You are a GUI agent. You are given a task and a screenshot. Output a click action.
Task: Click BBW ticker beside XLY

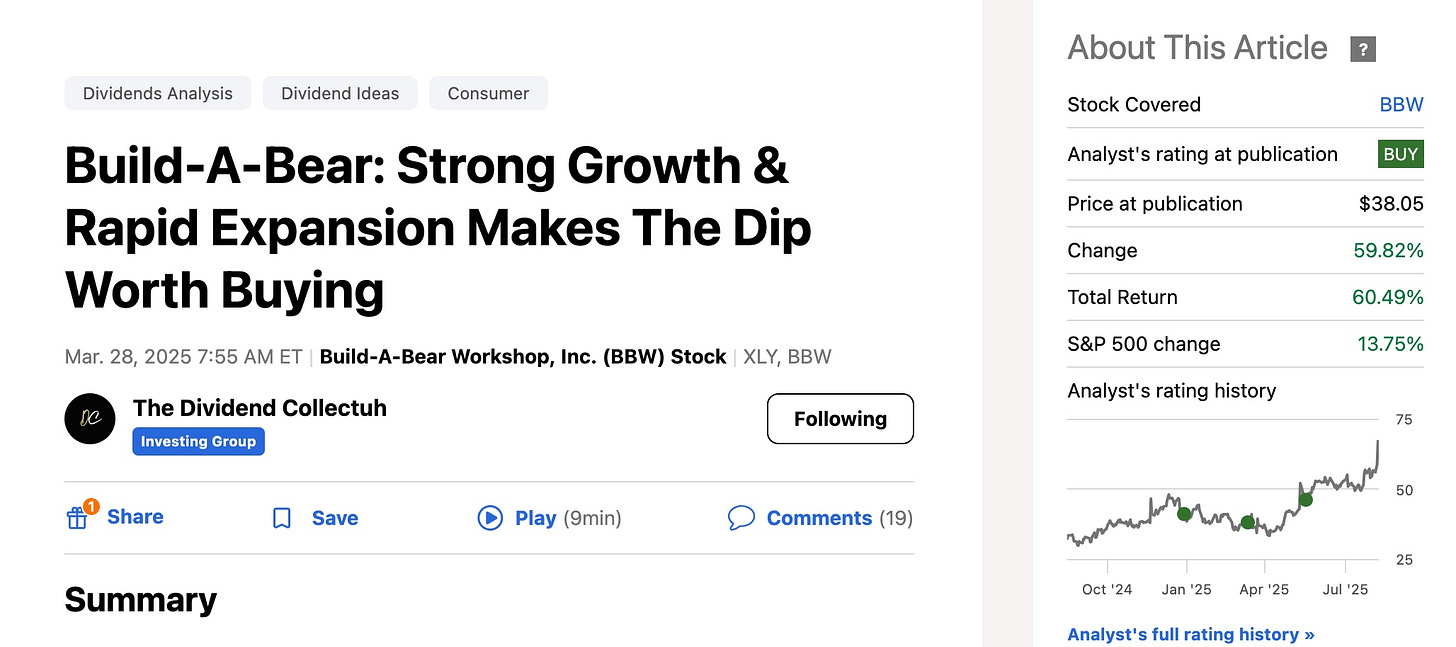(810, 357)
